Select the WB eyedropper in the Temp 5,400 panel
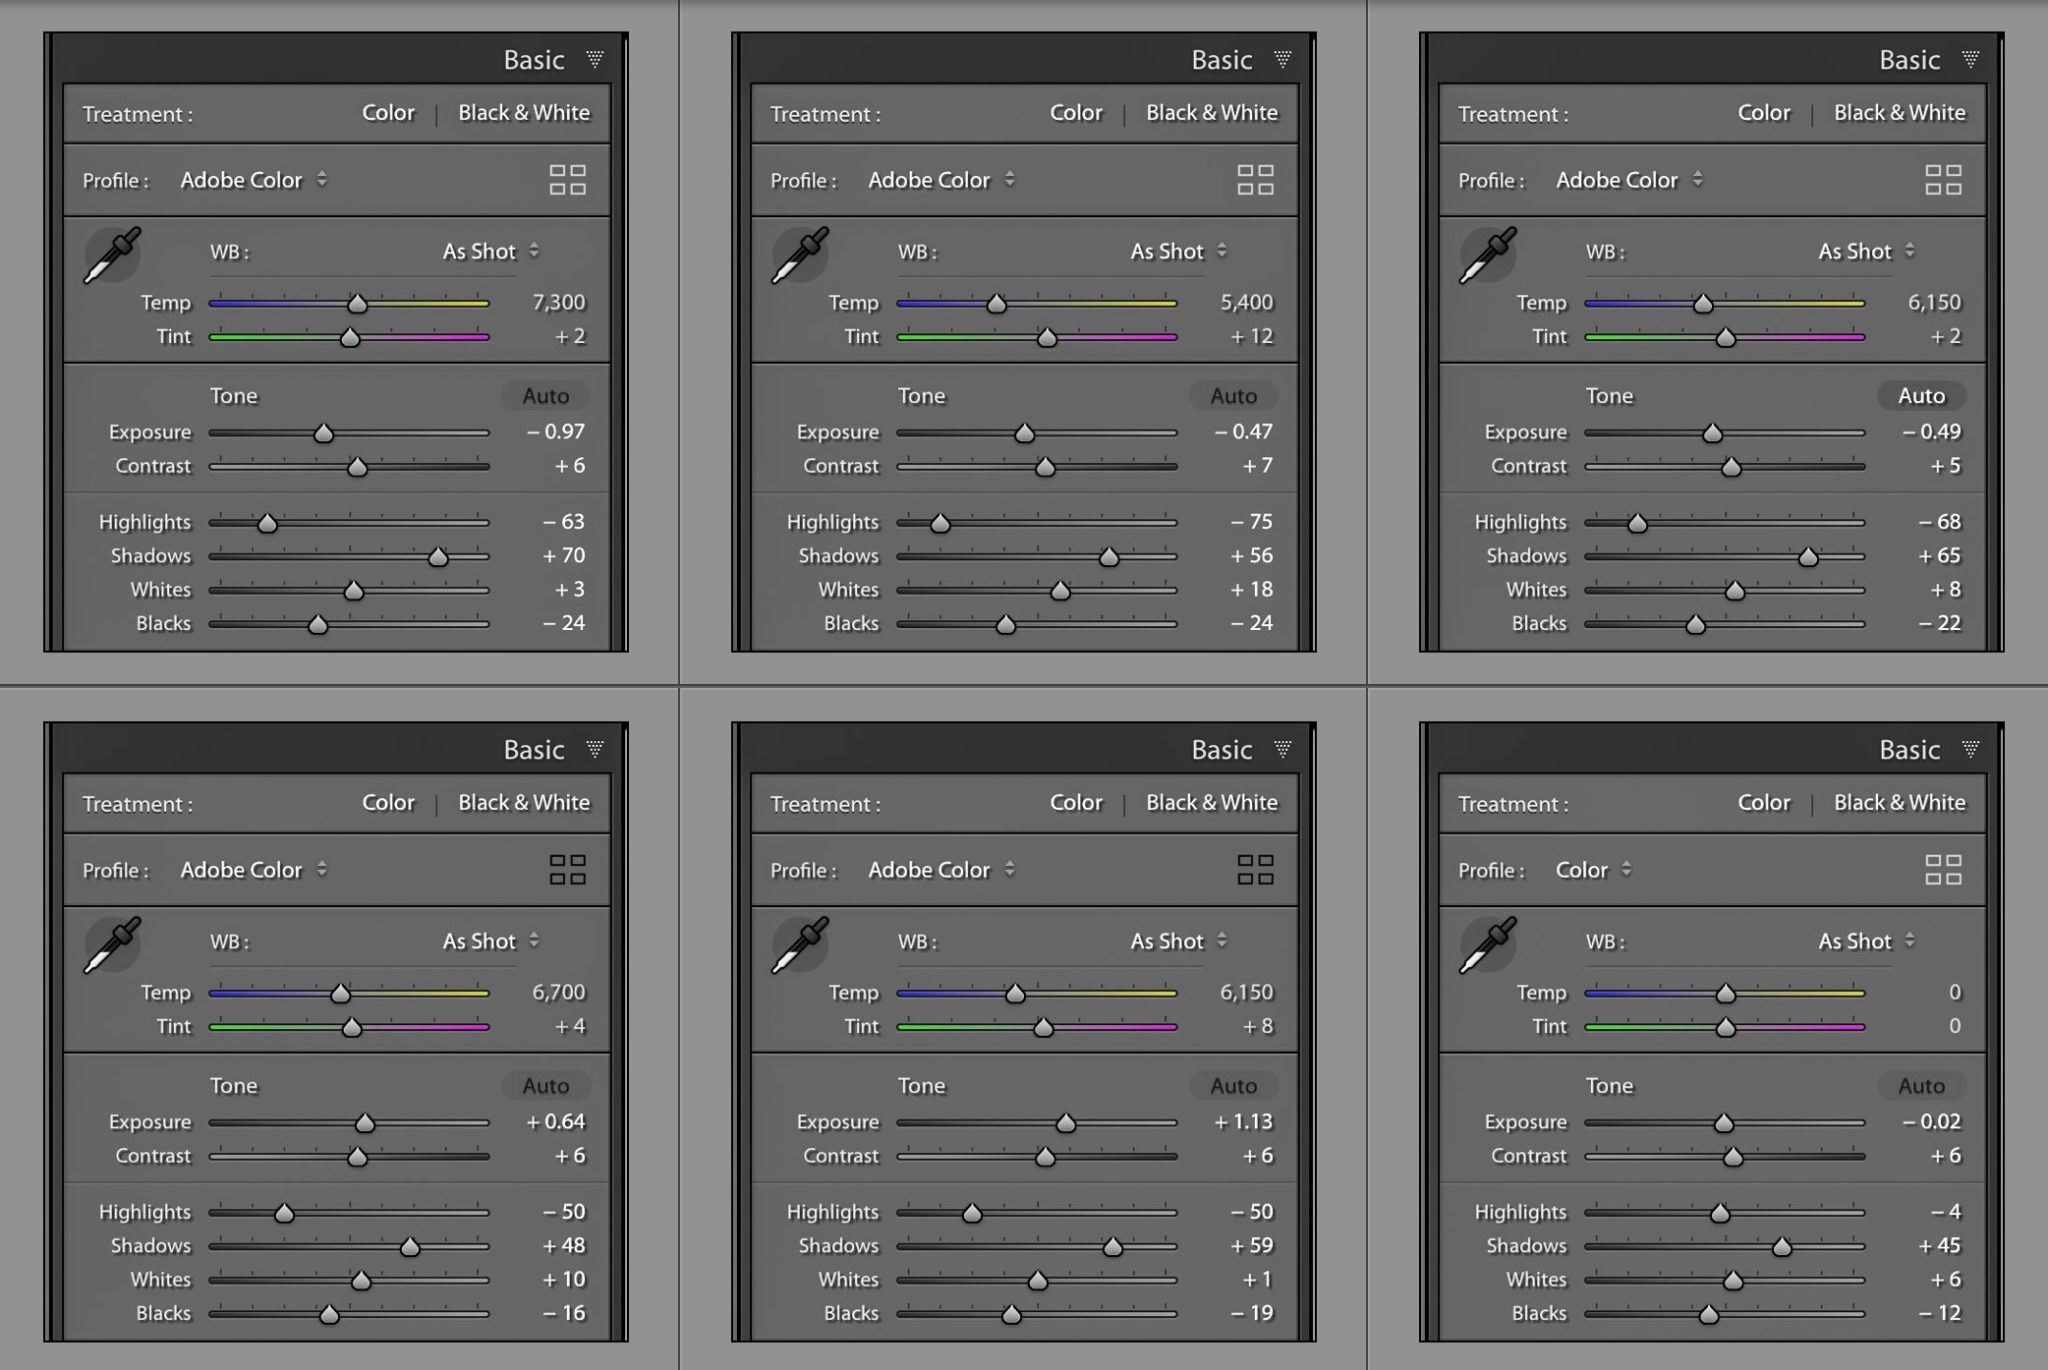This screenshot has height=1370, width=2048. (x=800, y=254)
